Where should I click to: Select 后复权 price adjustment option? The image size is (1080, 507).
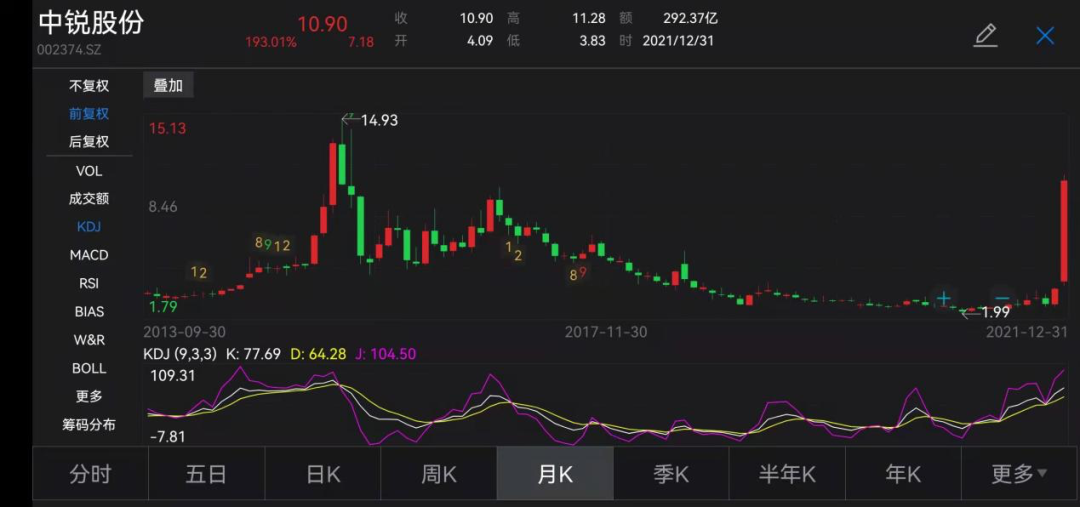(x=89, y=142)
